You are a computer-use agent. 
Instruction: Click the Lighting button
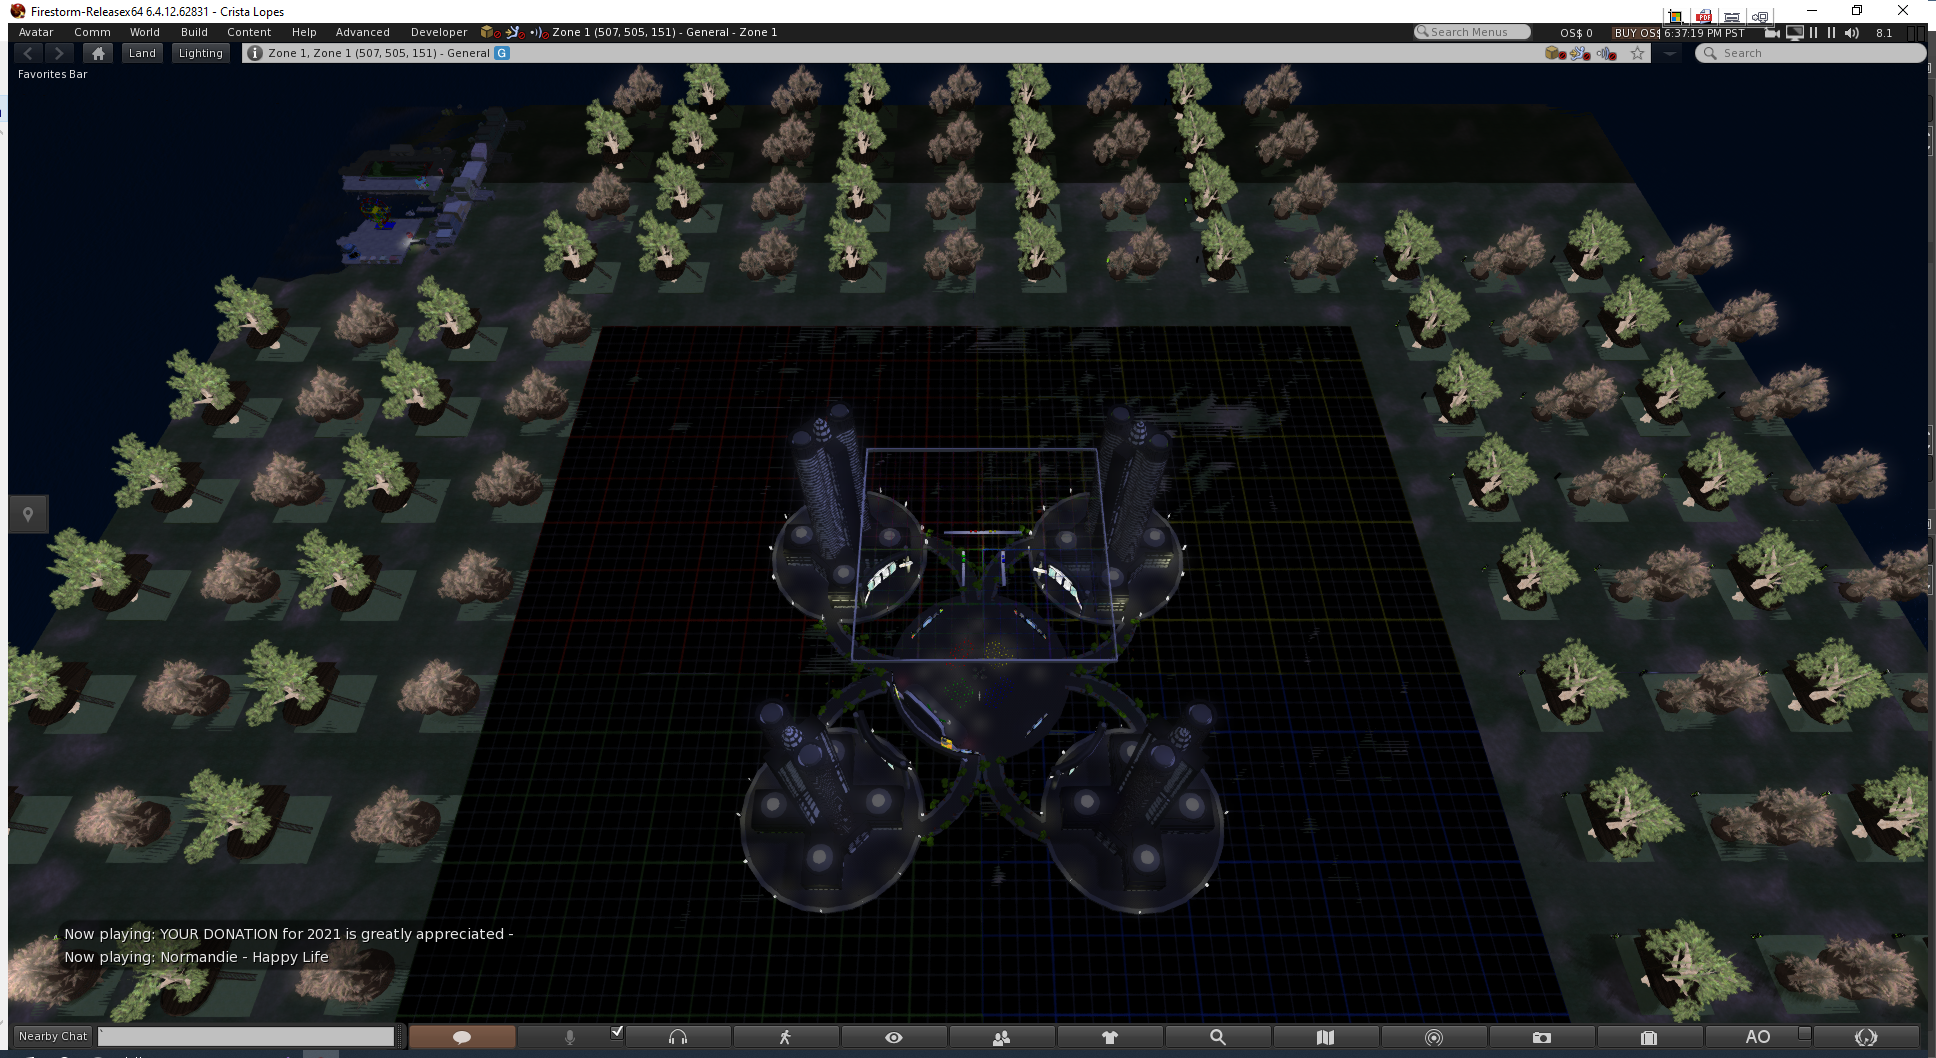tap(201, 53)
